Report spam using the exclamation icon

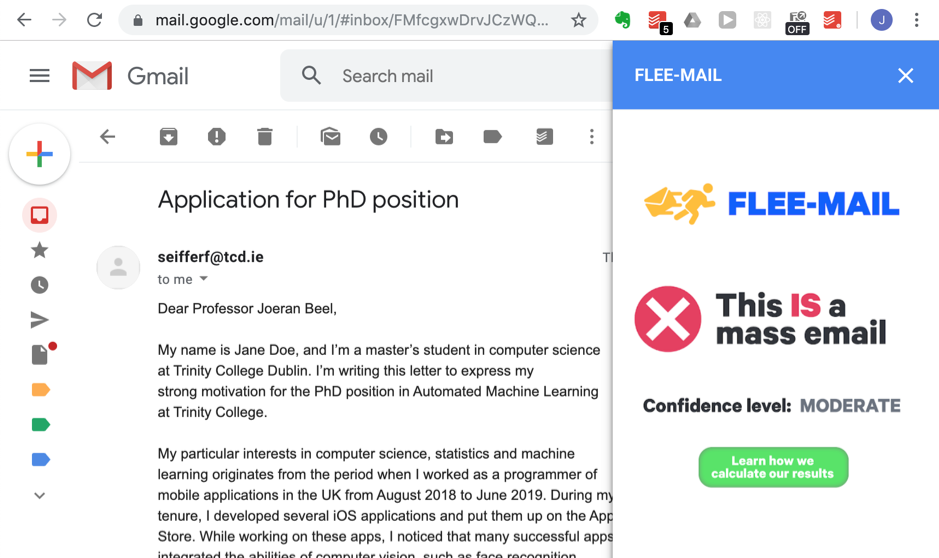pyautogui.click(x=217, y=137)
